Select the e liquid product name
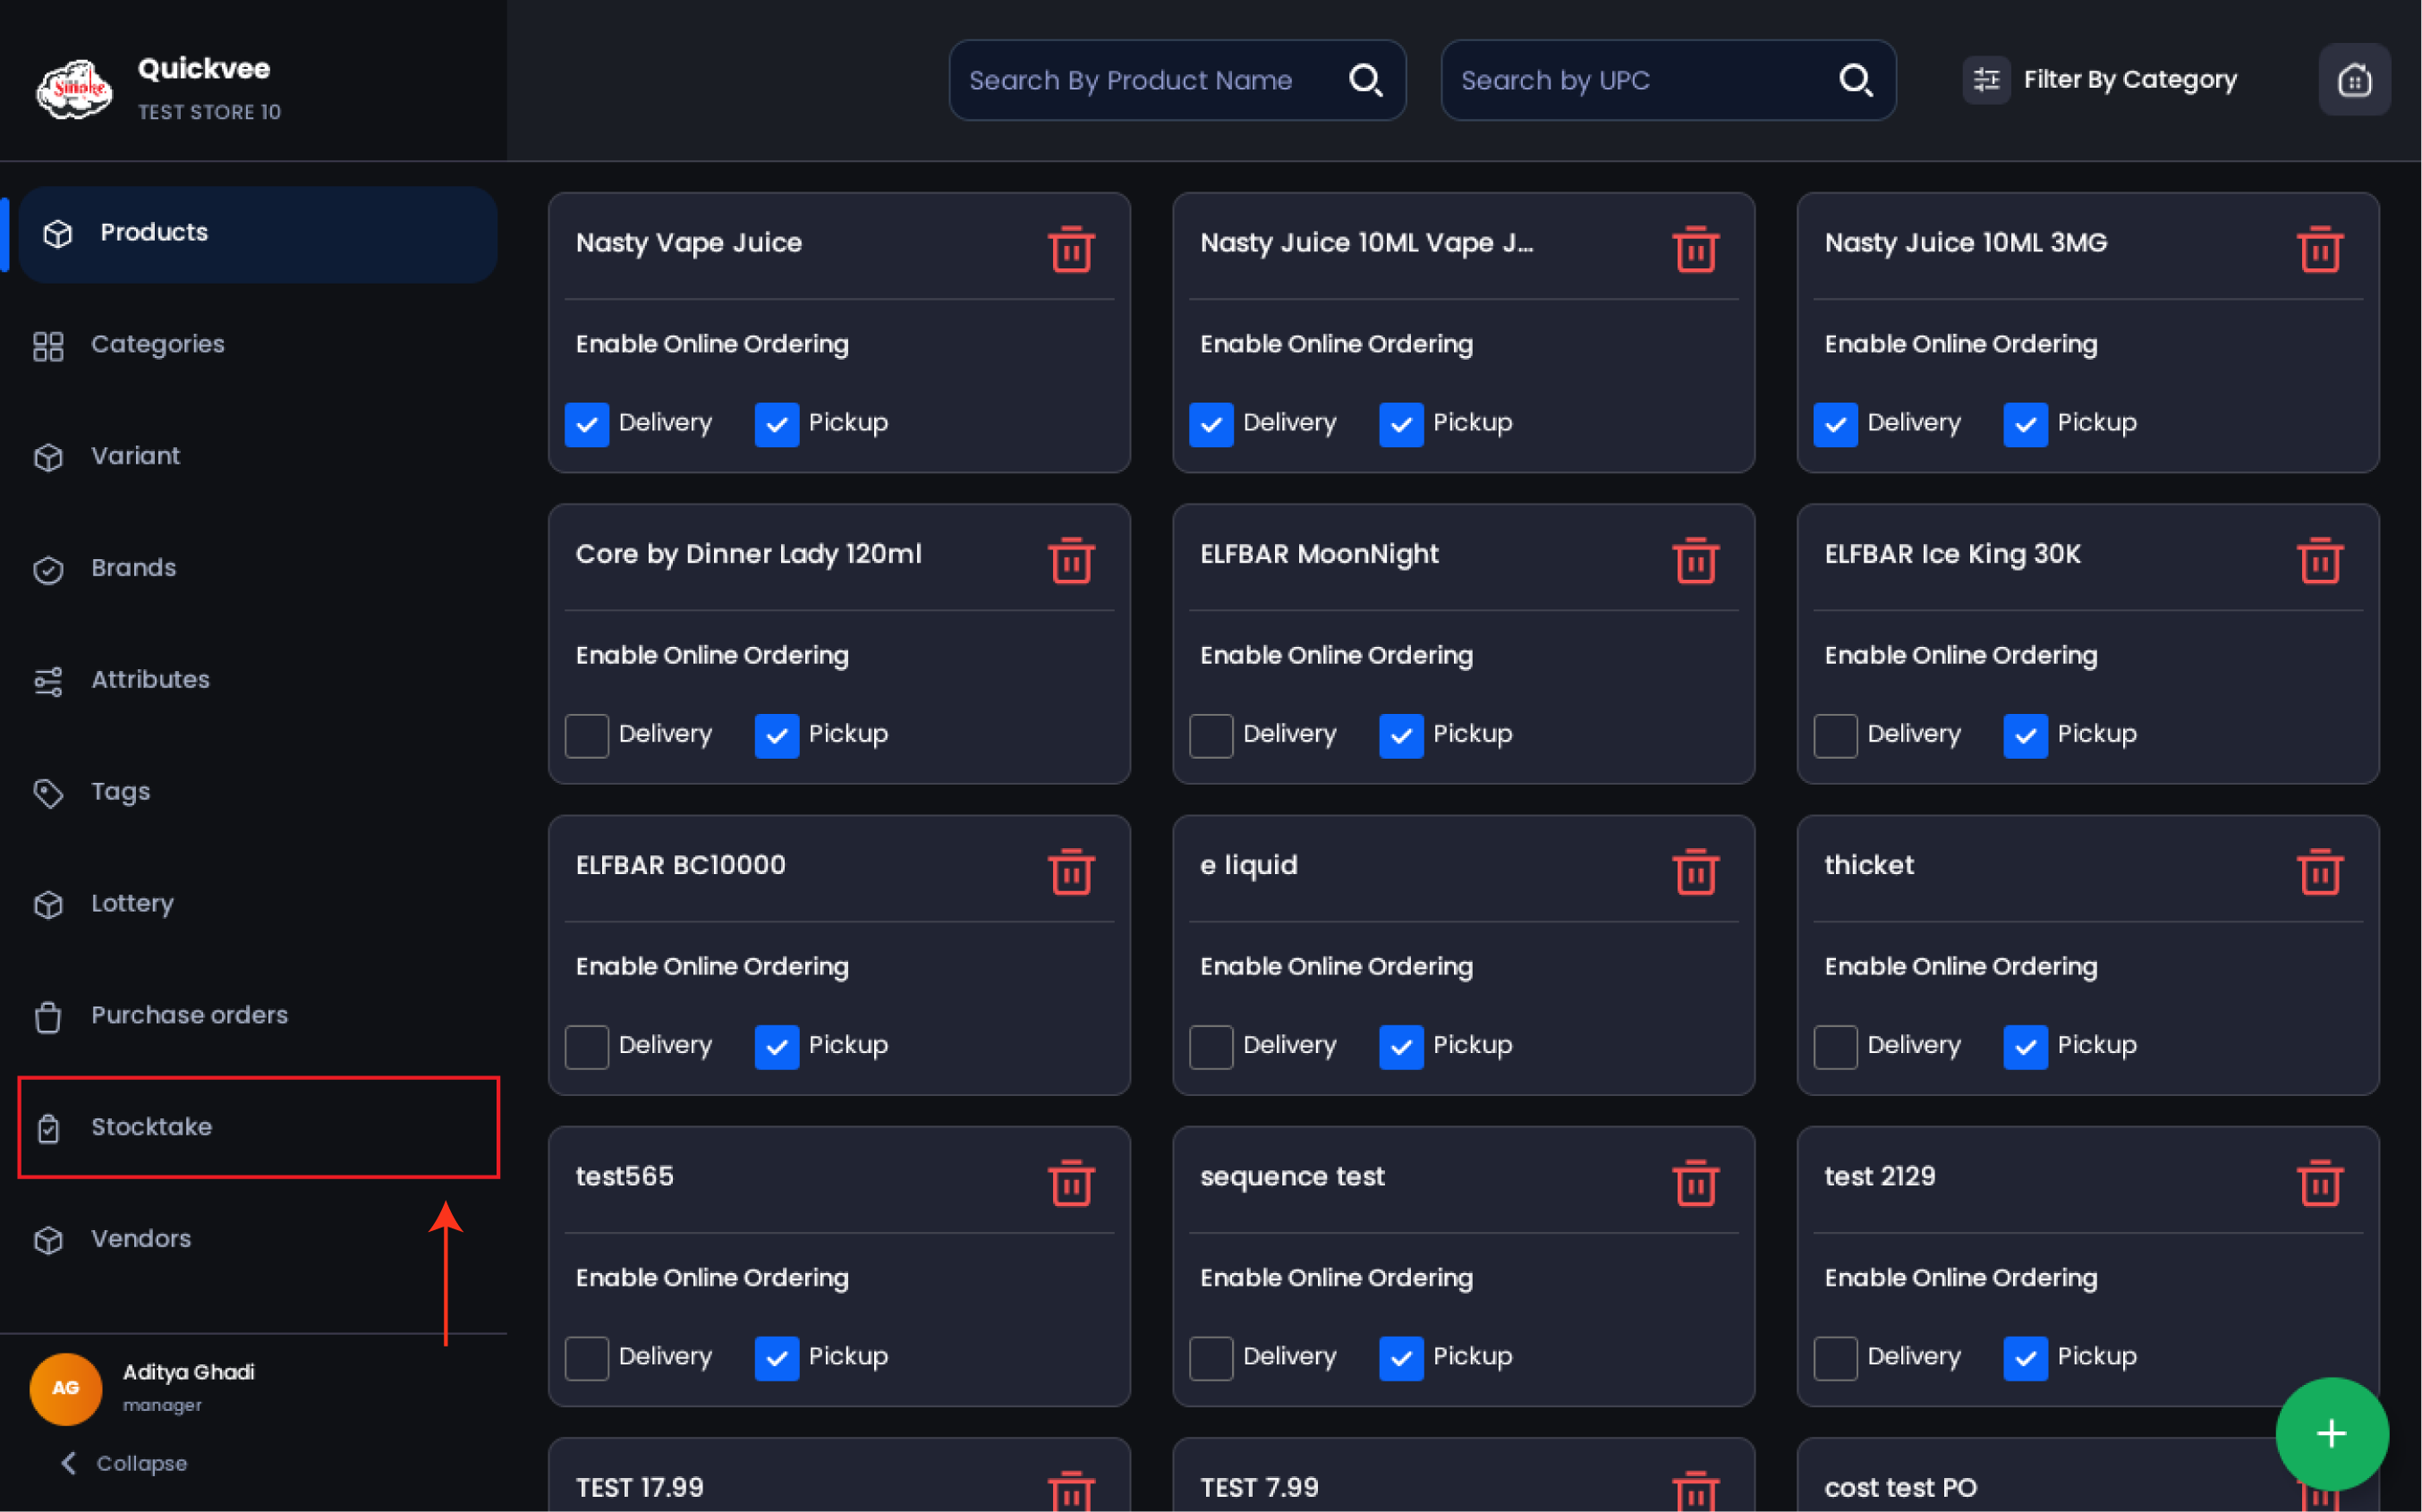 click(1248, 865)
